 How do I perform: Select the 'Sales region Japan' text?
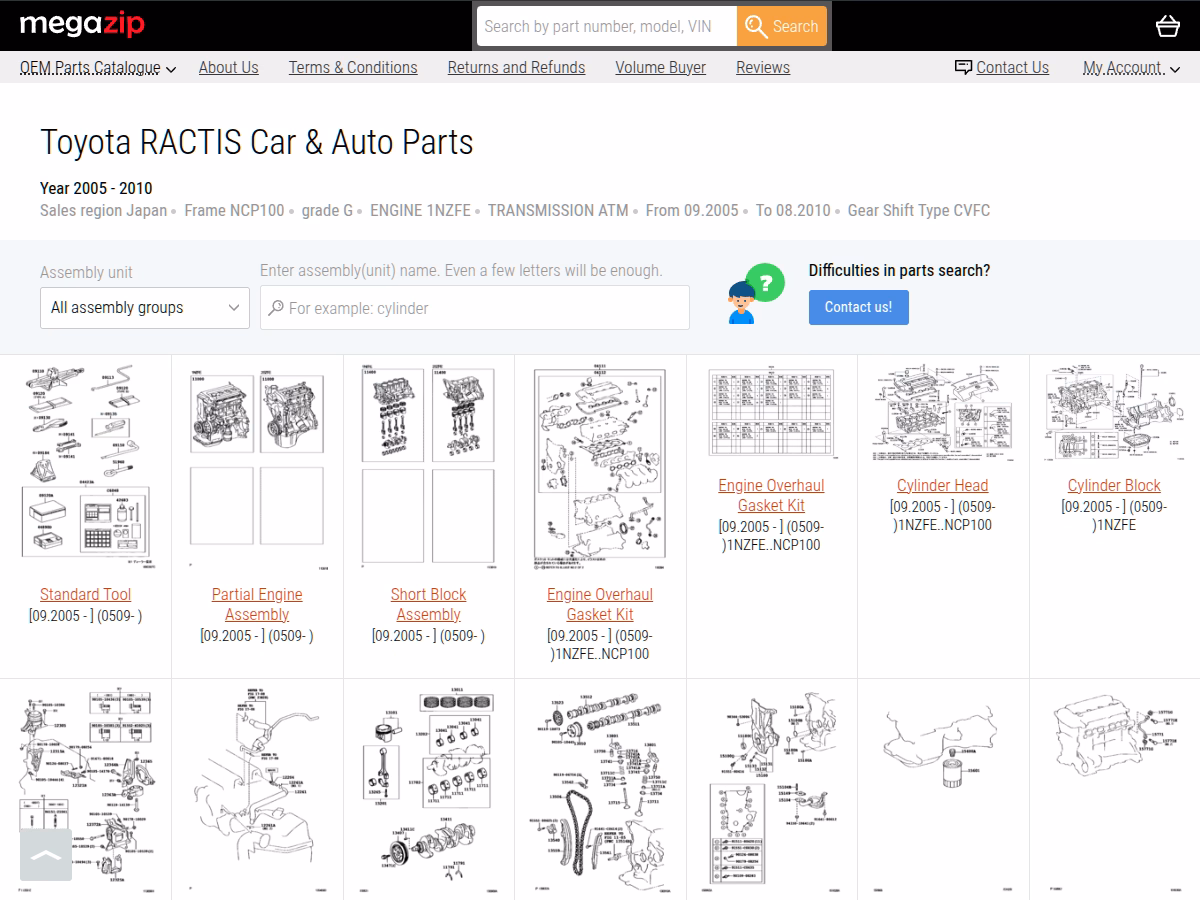point(104,211)
